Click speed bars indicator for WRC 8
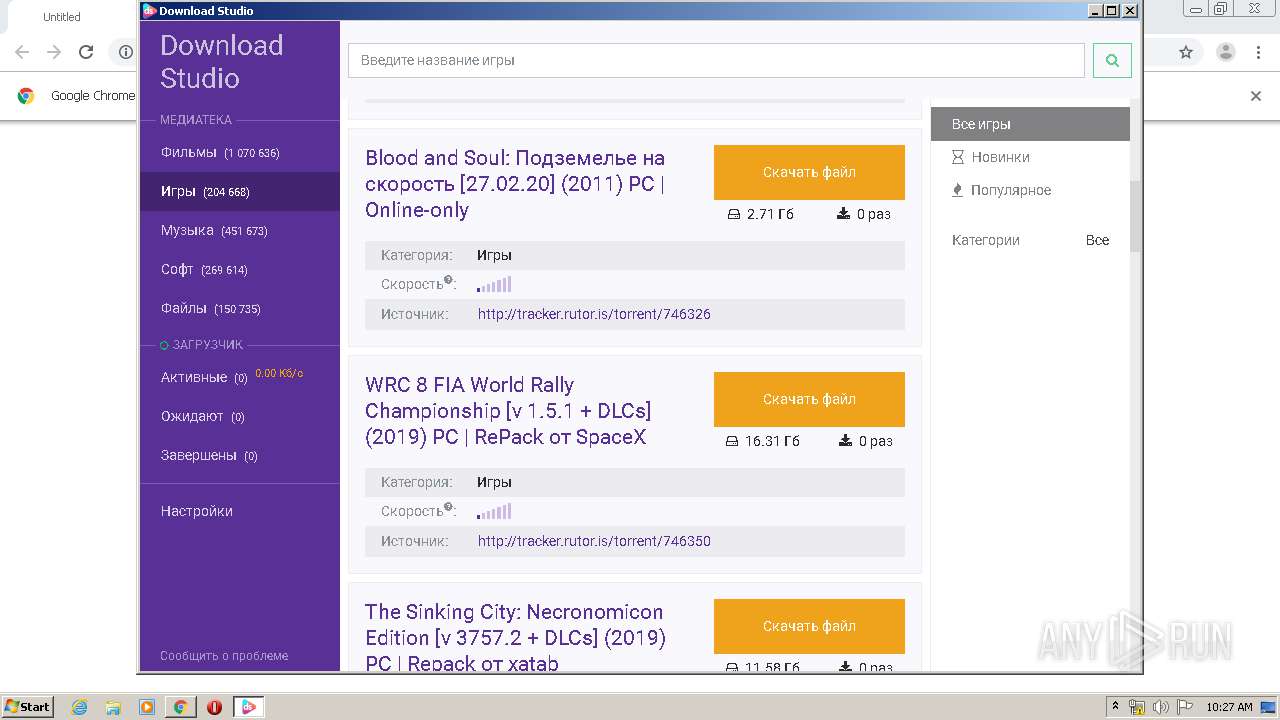The image size is (1280, 720). tap(494, 511)
